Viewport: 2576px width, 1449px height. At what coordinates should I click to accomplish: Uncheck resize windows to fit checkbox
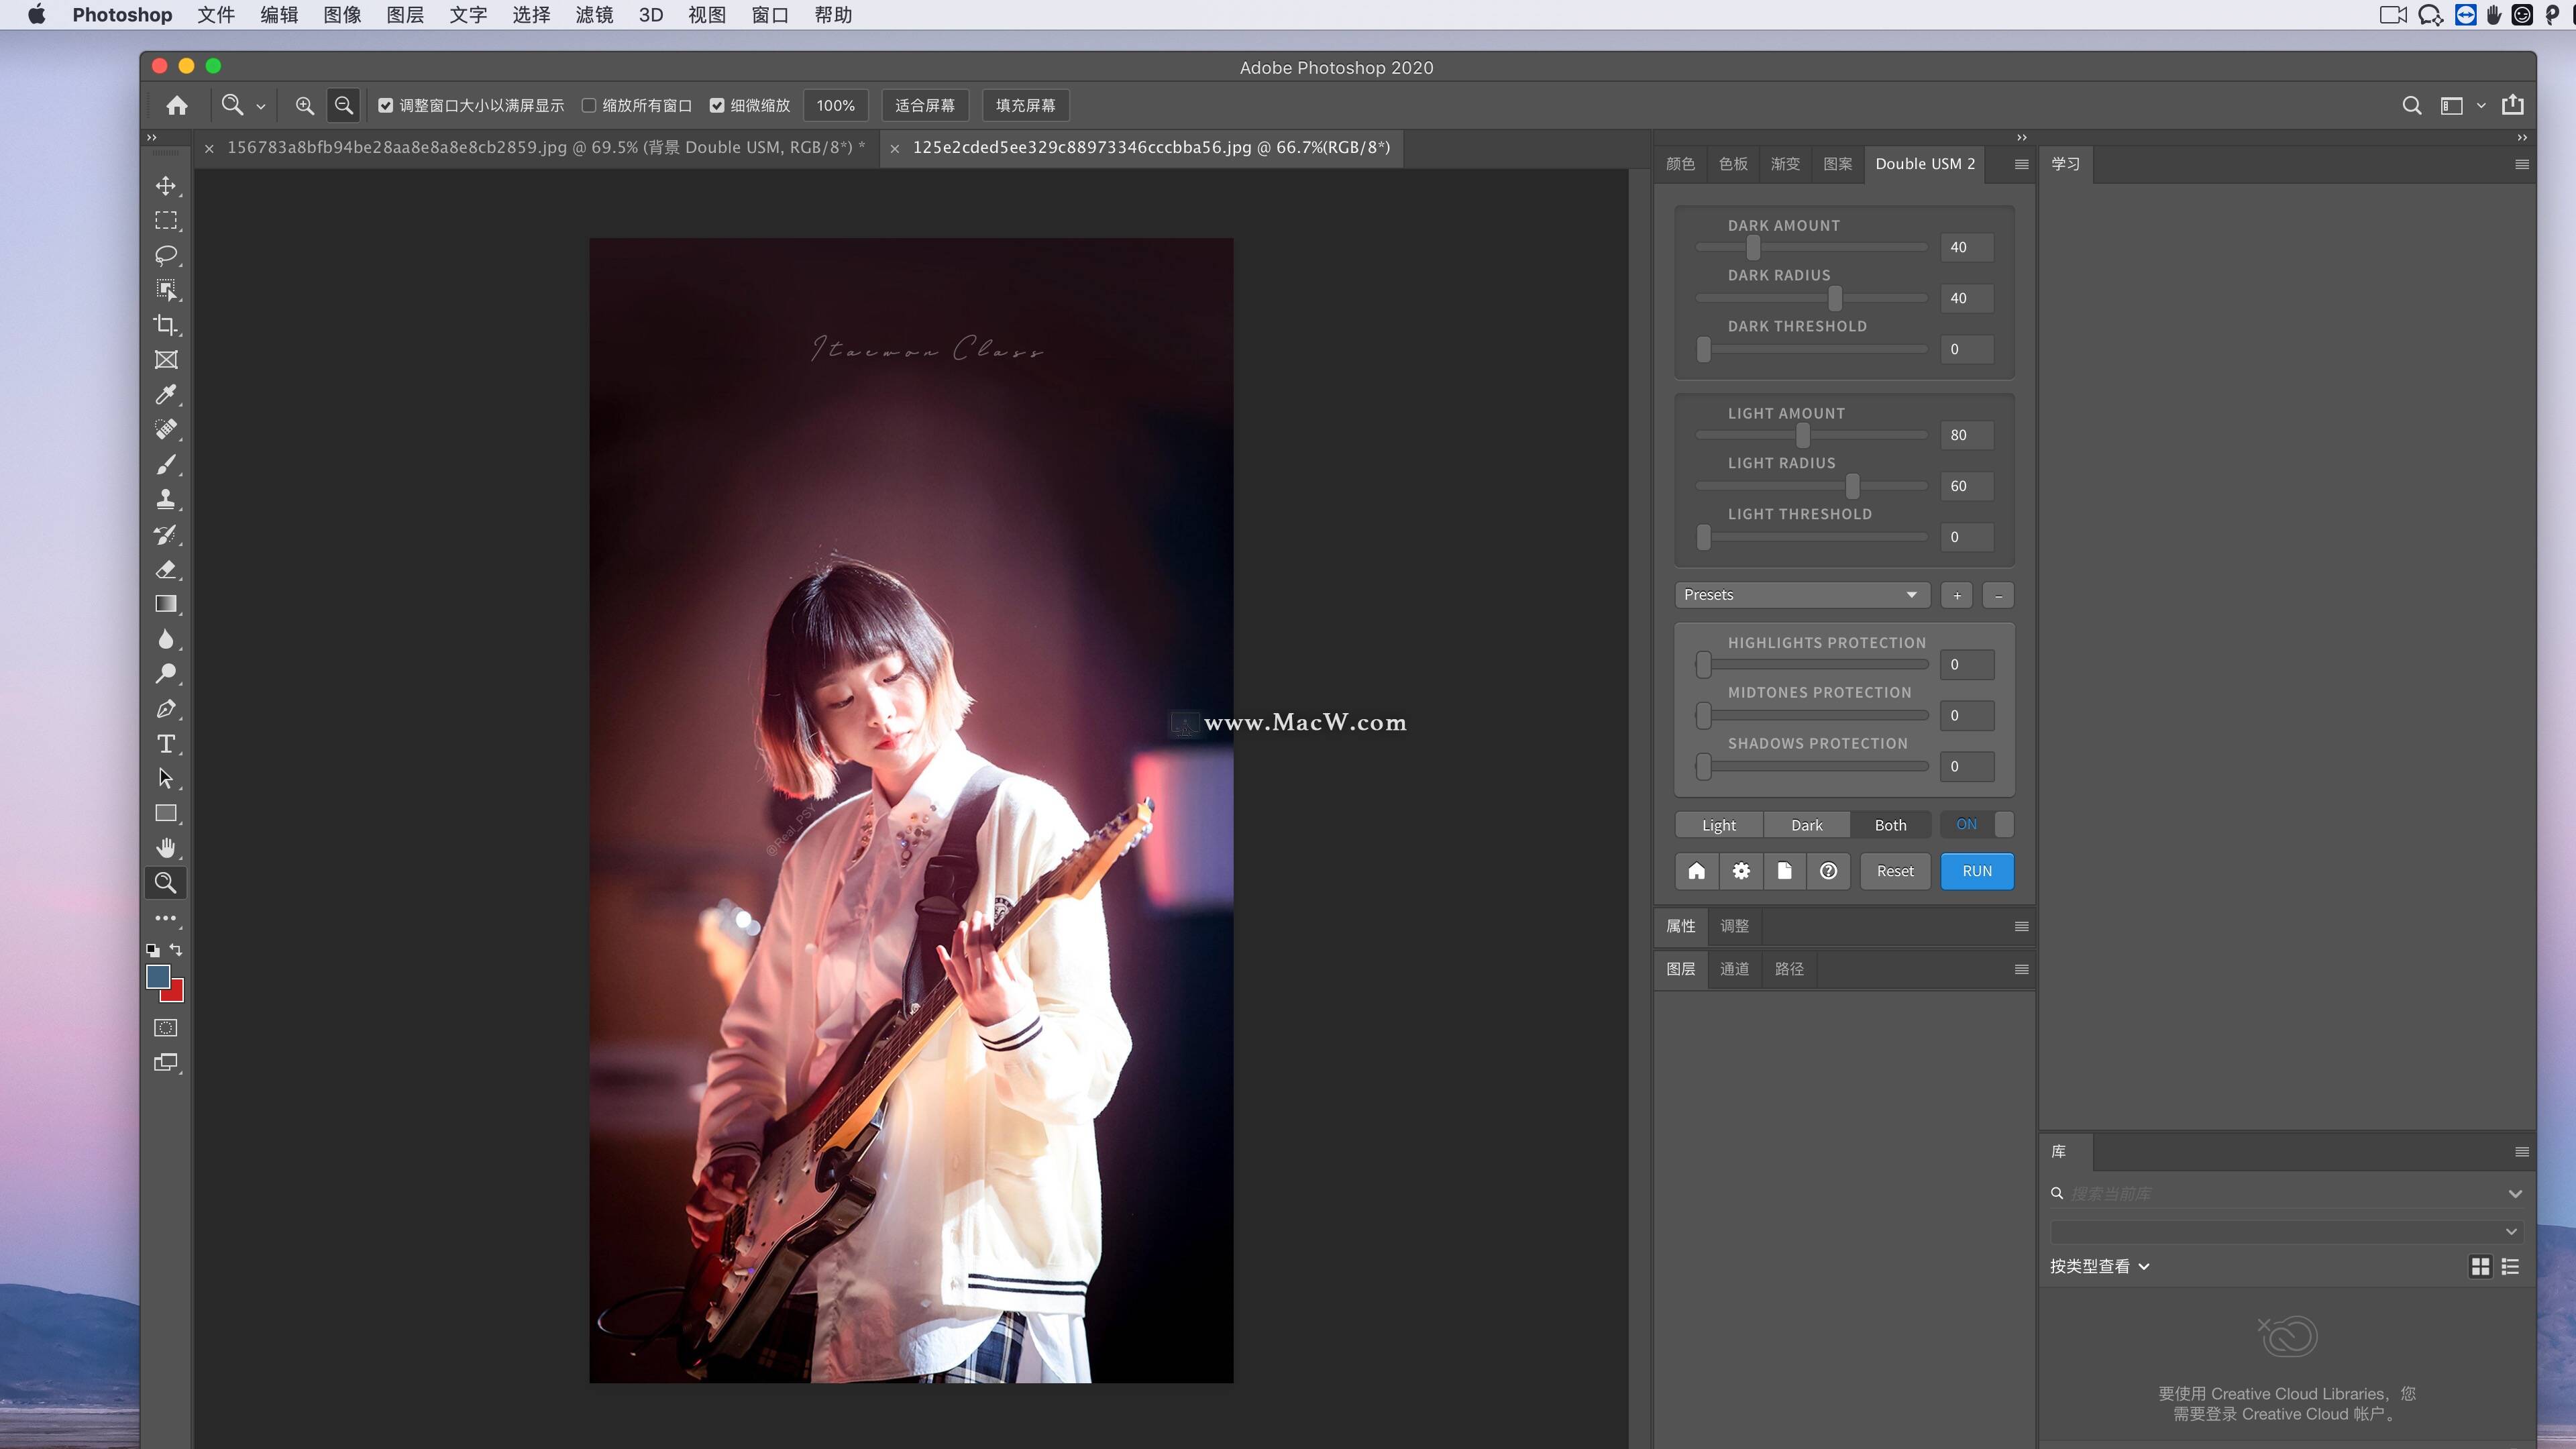point(386,105)
